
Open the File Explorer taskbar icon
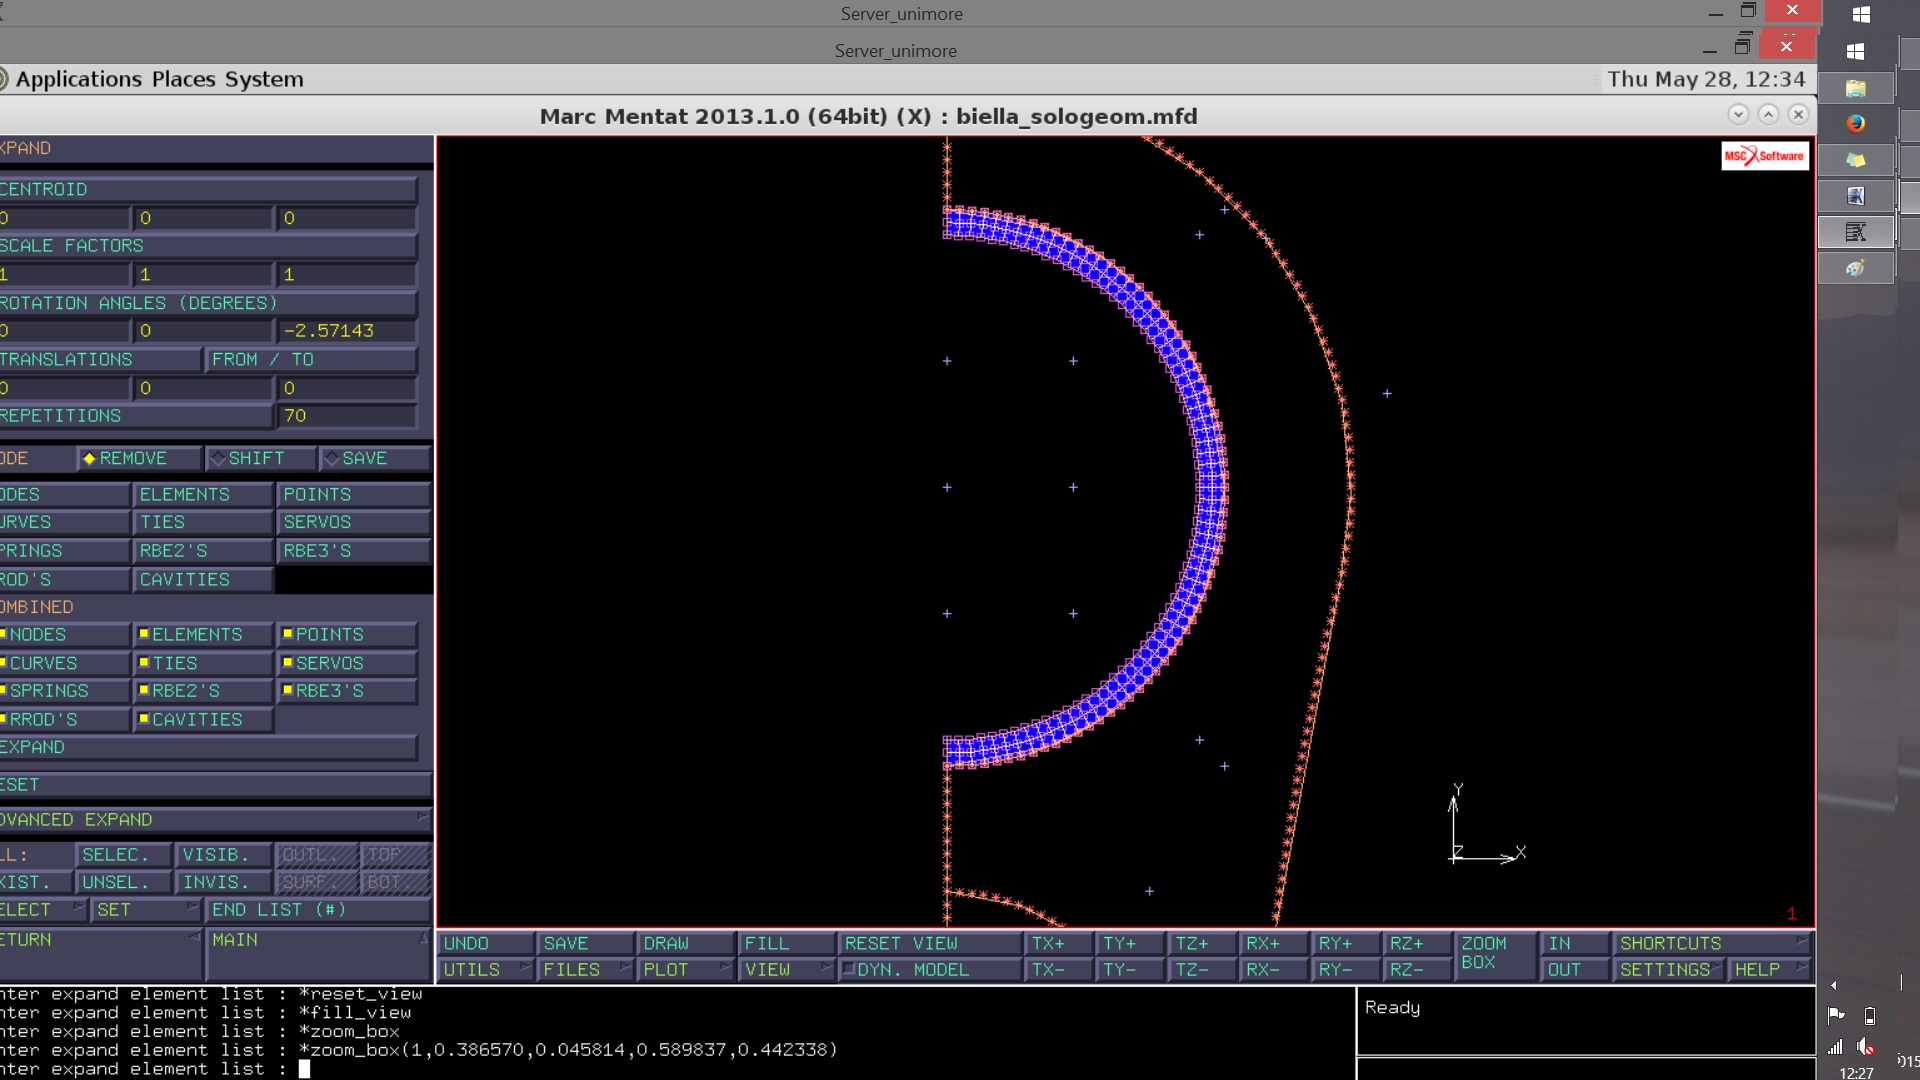(x=1856, y=88)
